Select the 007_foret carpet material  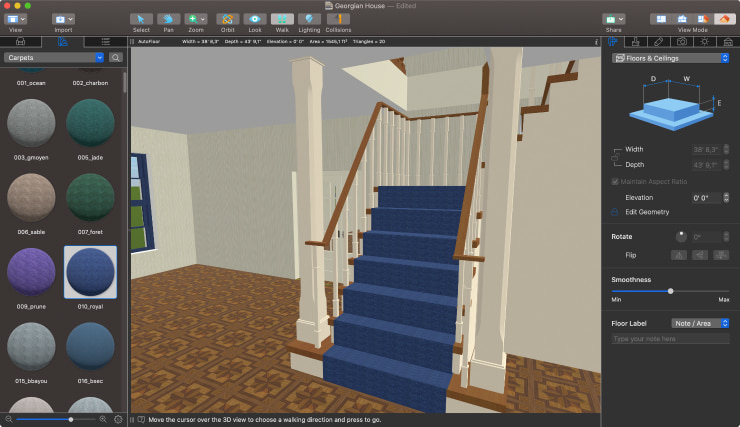click(x=90, y=198)
